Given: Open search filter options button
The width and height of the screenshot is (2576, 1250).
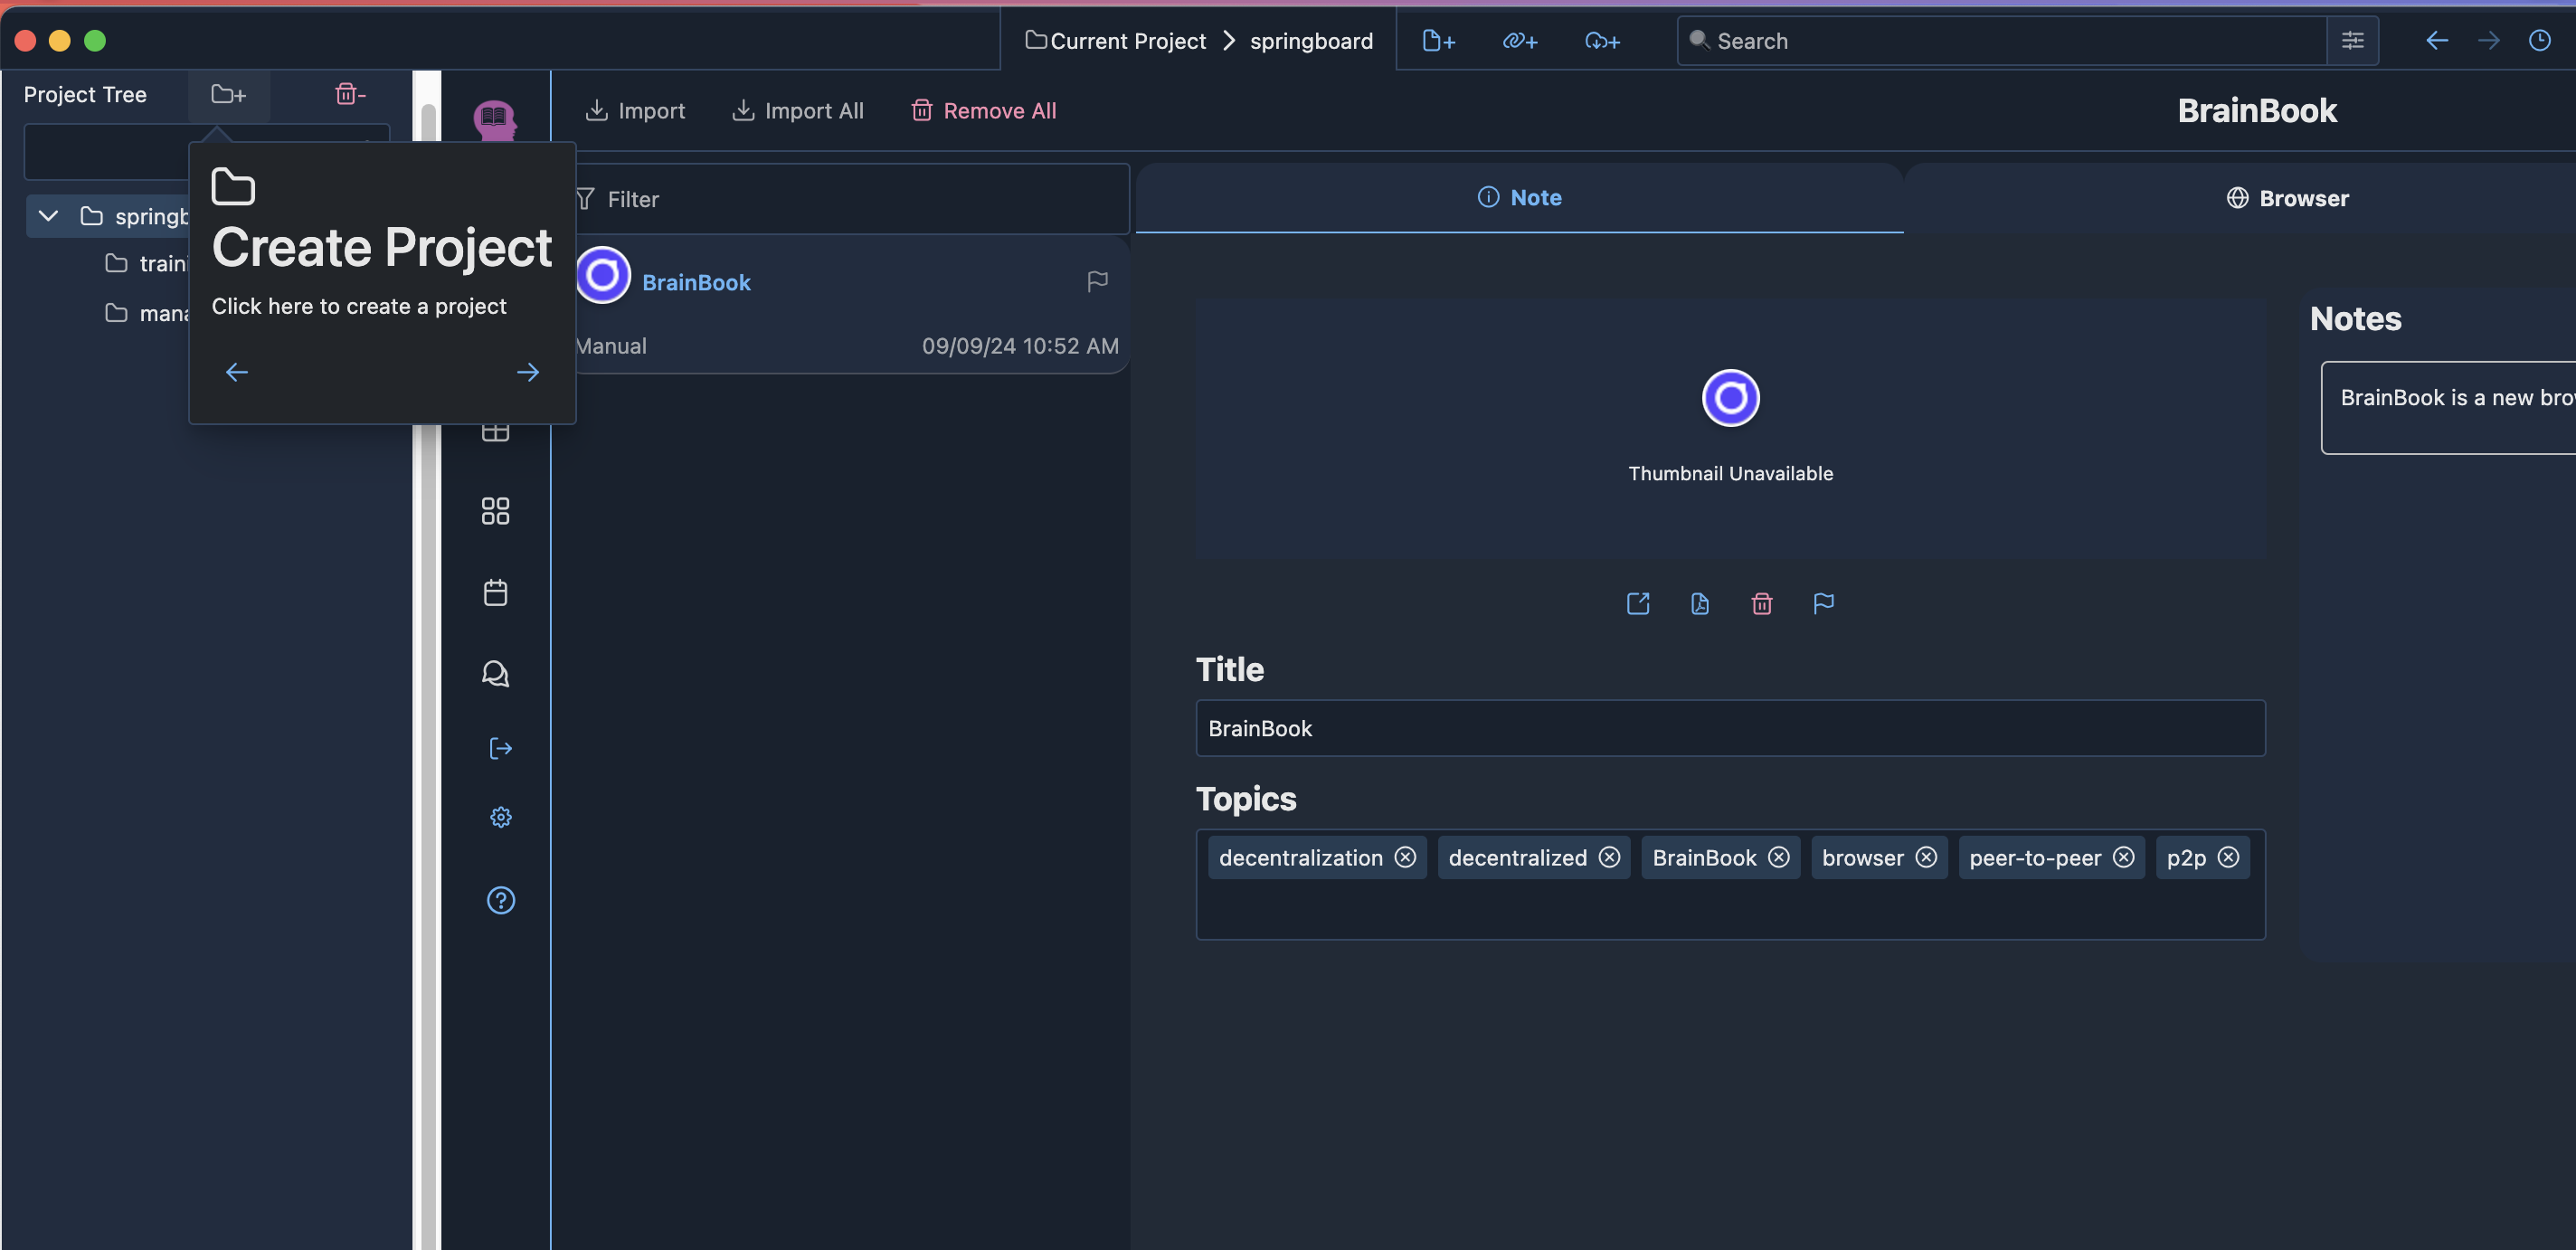Looking at the screenshot, I should [2352, 41].
